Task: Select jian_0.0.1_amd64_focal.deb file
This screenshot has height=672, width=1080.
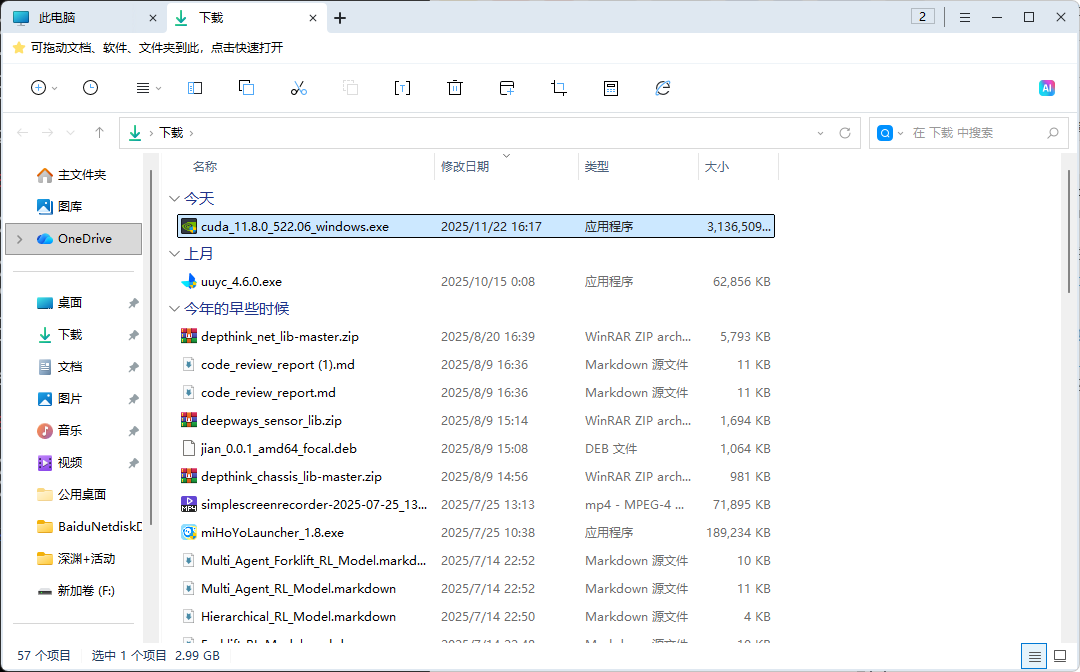Action: tap(476, 449)
